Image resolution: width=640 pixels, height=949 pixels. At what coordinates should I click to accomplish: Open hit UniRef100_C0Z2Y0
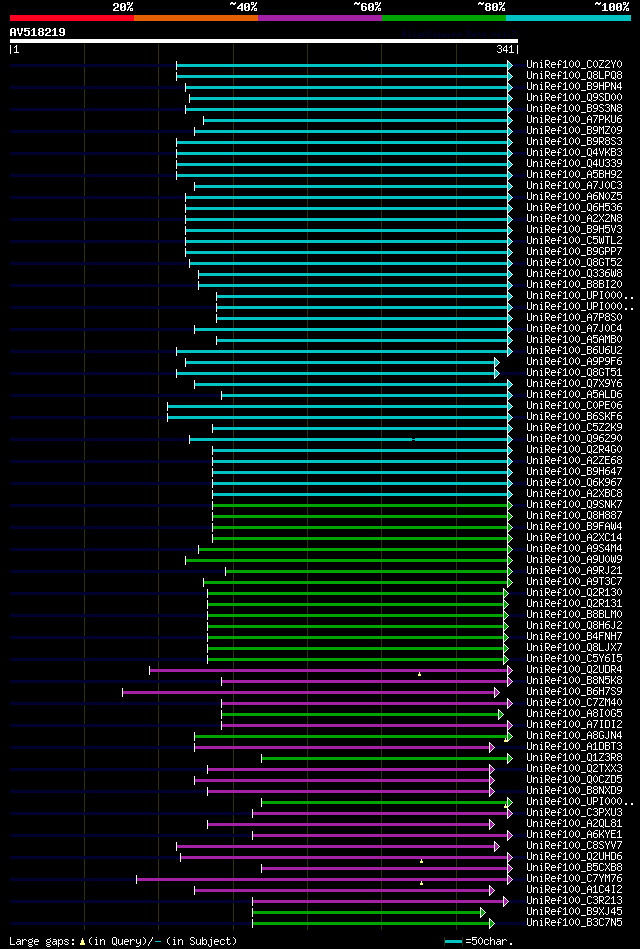pos(574,64)
